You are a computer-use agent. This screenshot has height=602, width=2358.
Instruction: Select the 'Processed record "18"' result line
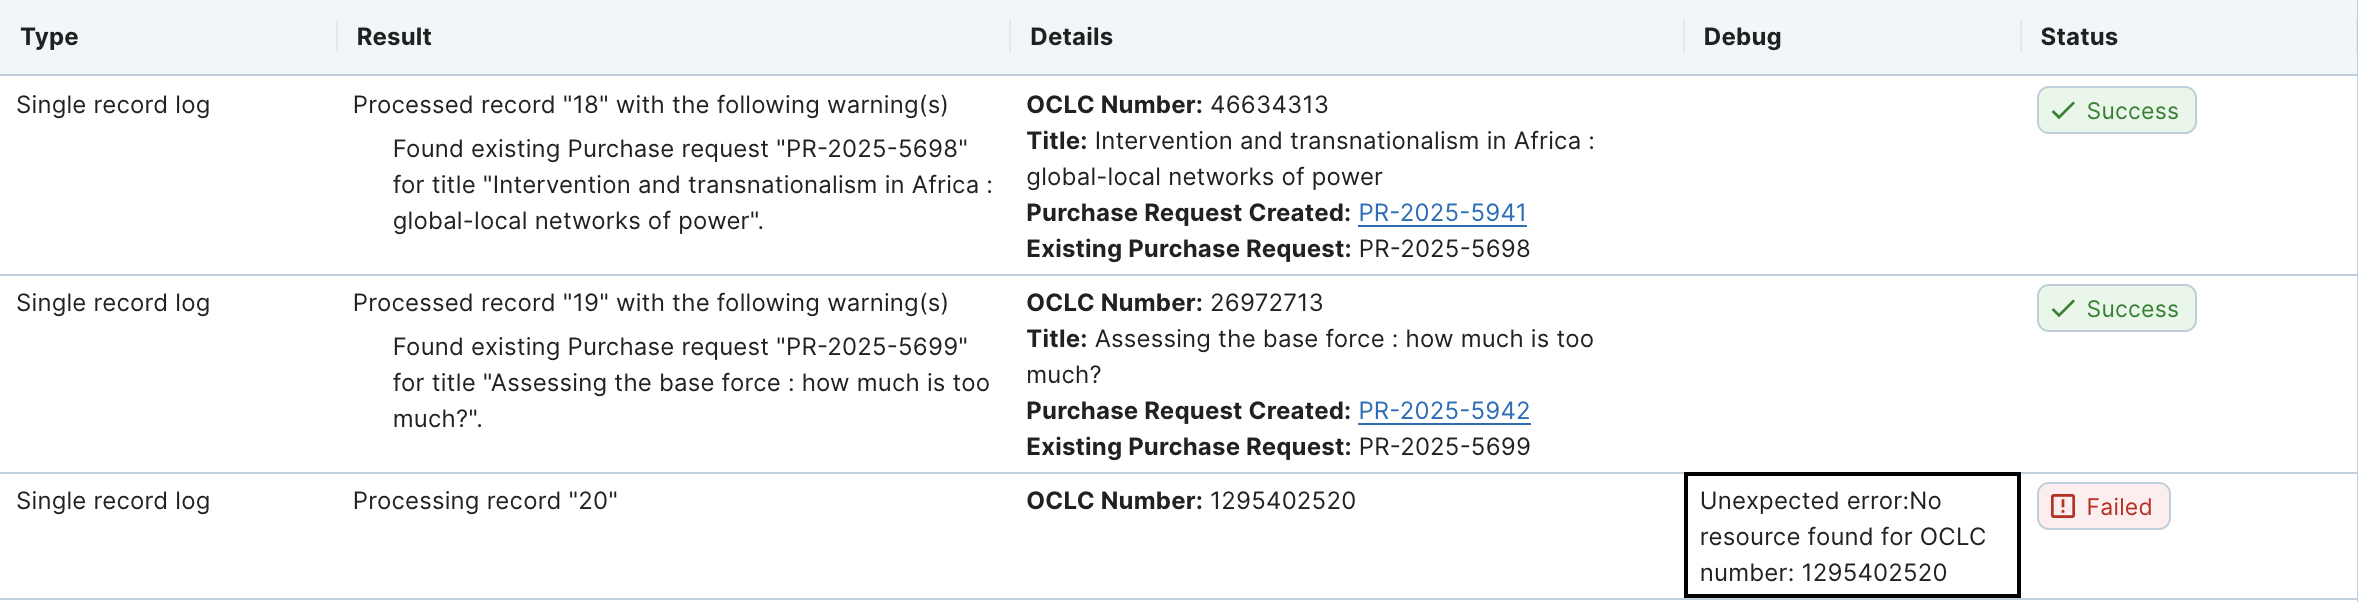pyautogui.click(x=650, y=105)
